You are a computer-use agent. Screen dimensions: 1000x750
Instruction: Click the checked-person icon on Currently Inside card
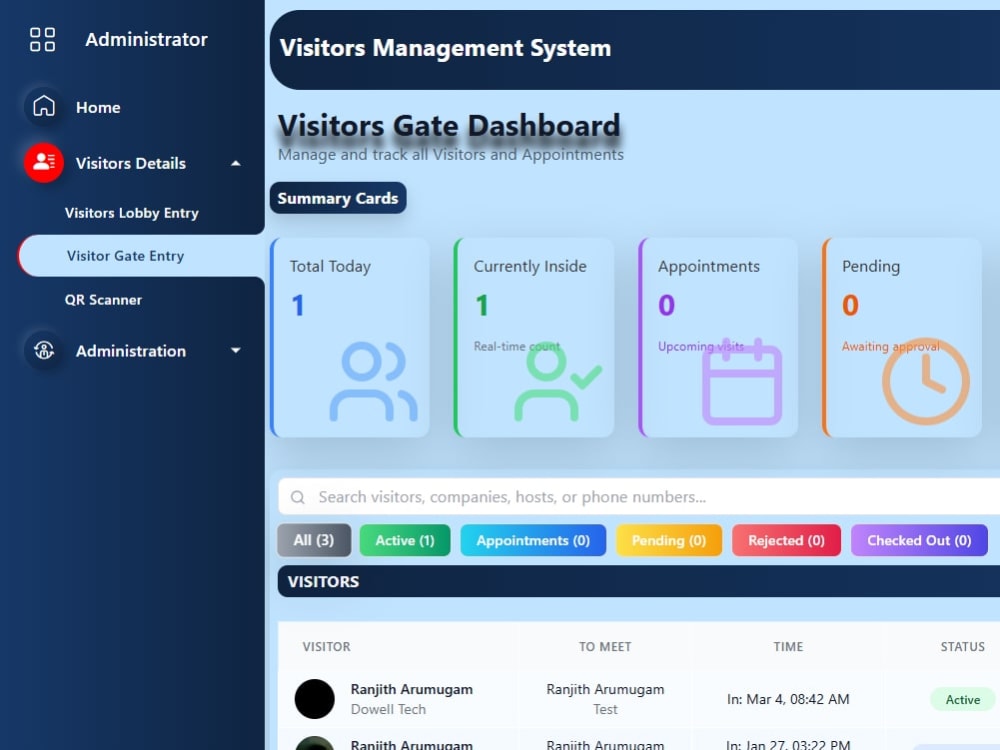pyautogui.click(x=557, y=383)
